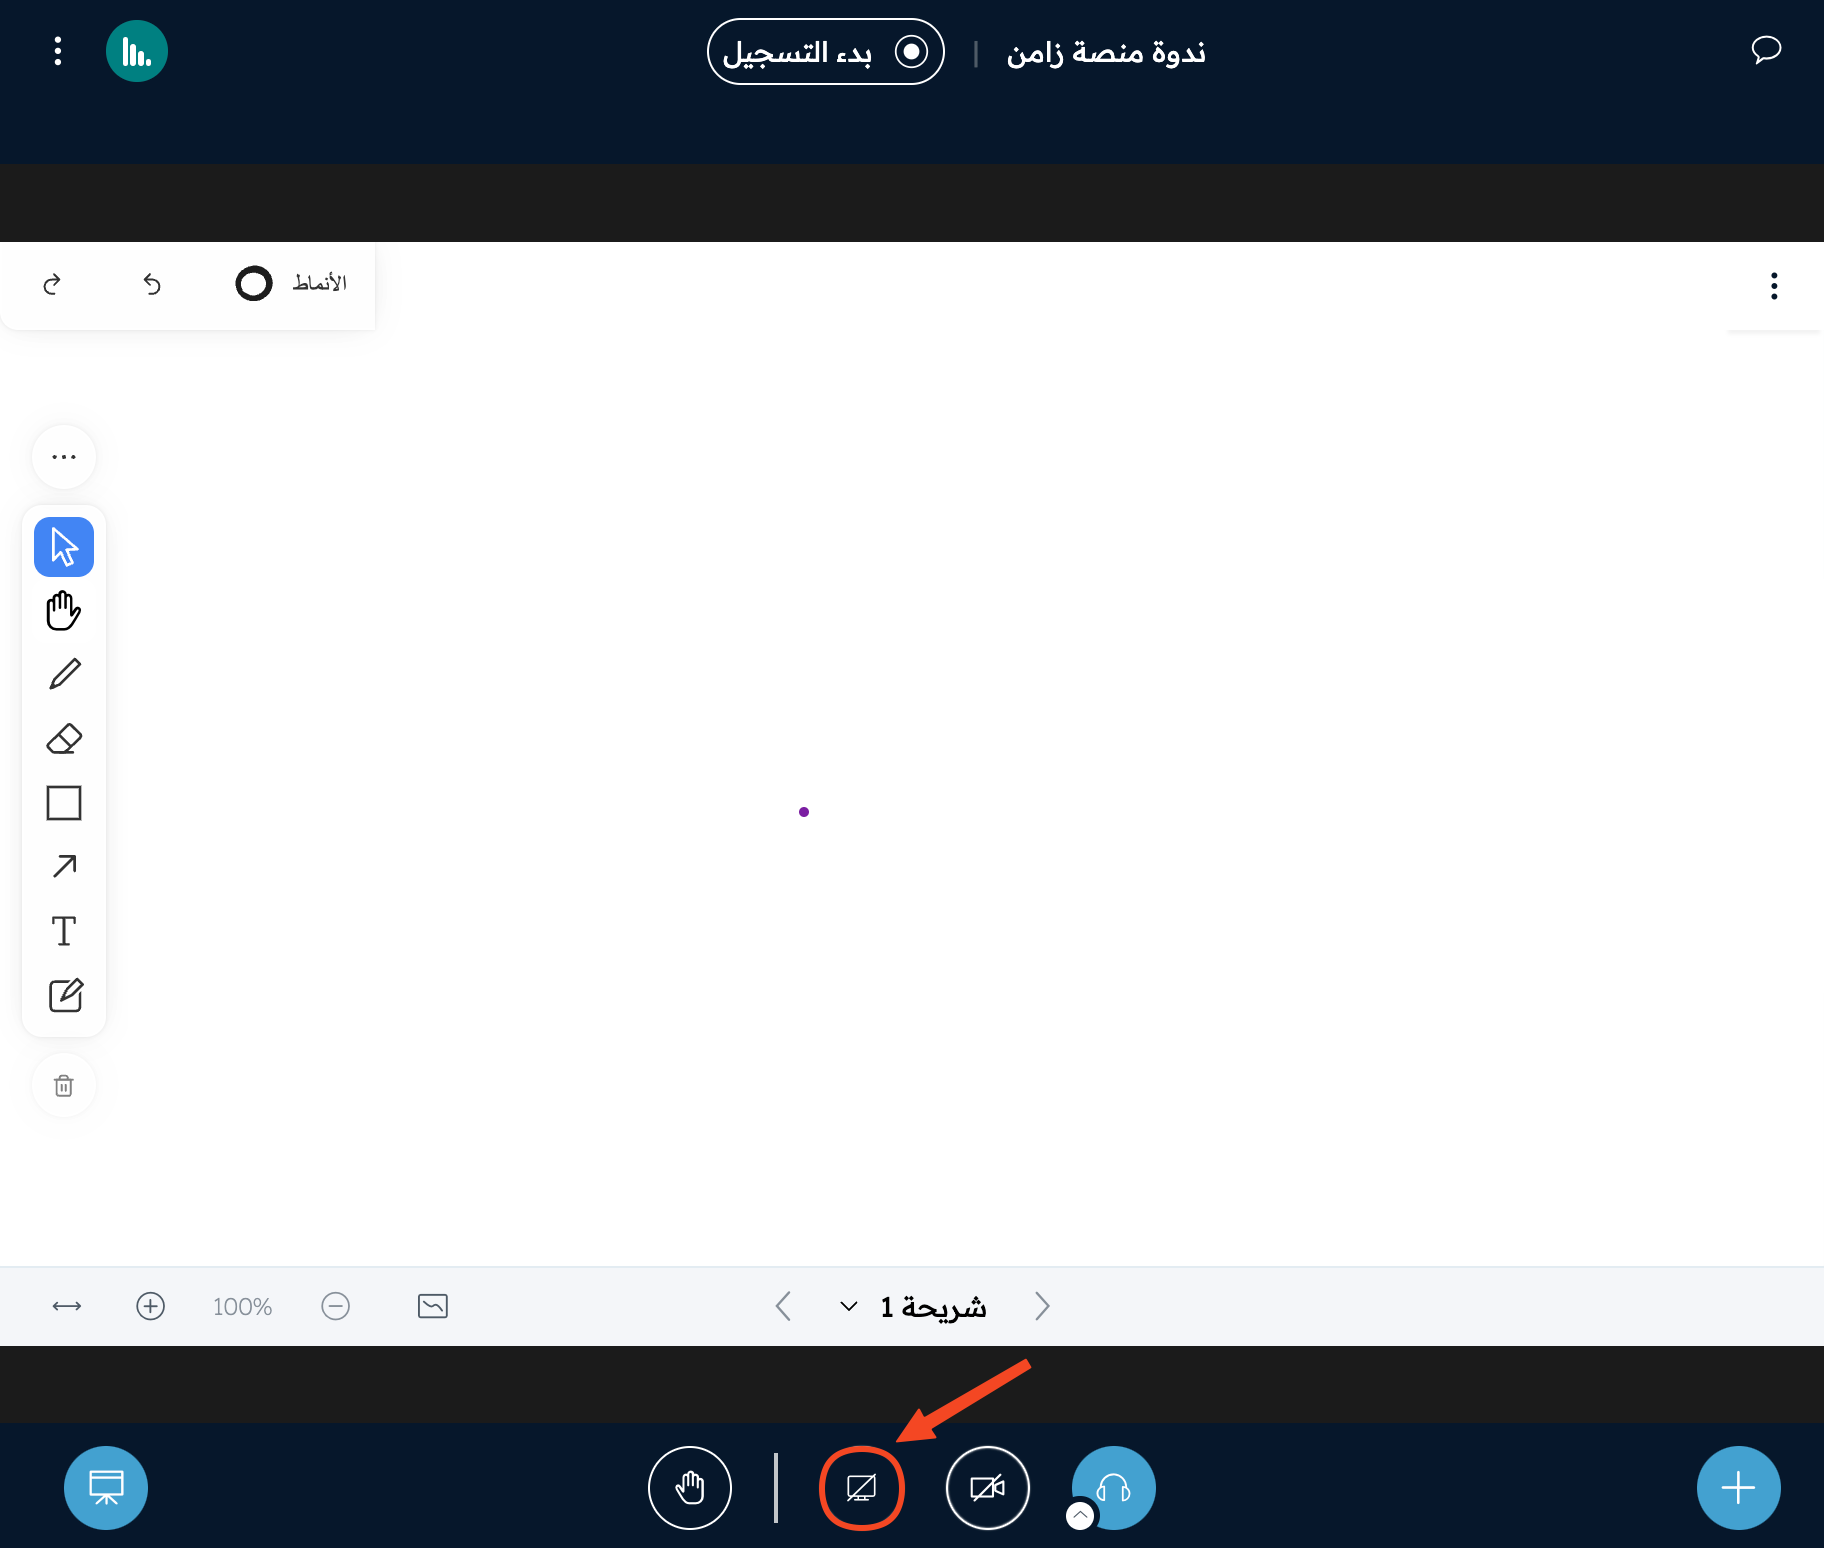
Task: Open the public chat bubble icon
Action: [x=1766, y=50]
